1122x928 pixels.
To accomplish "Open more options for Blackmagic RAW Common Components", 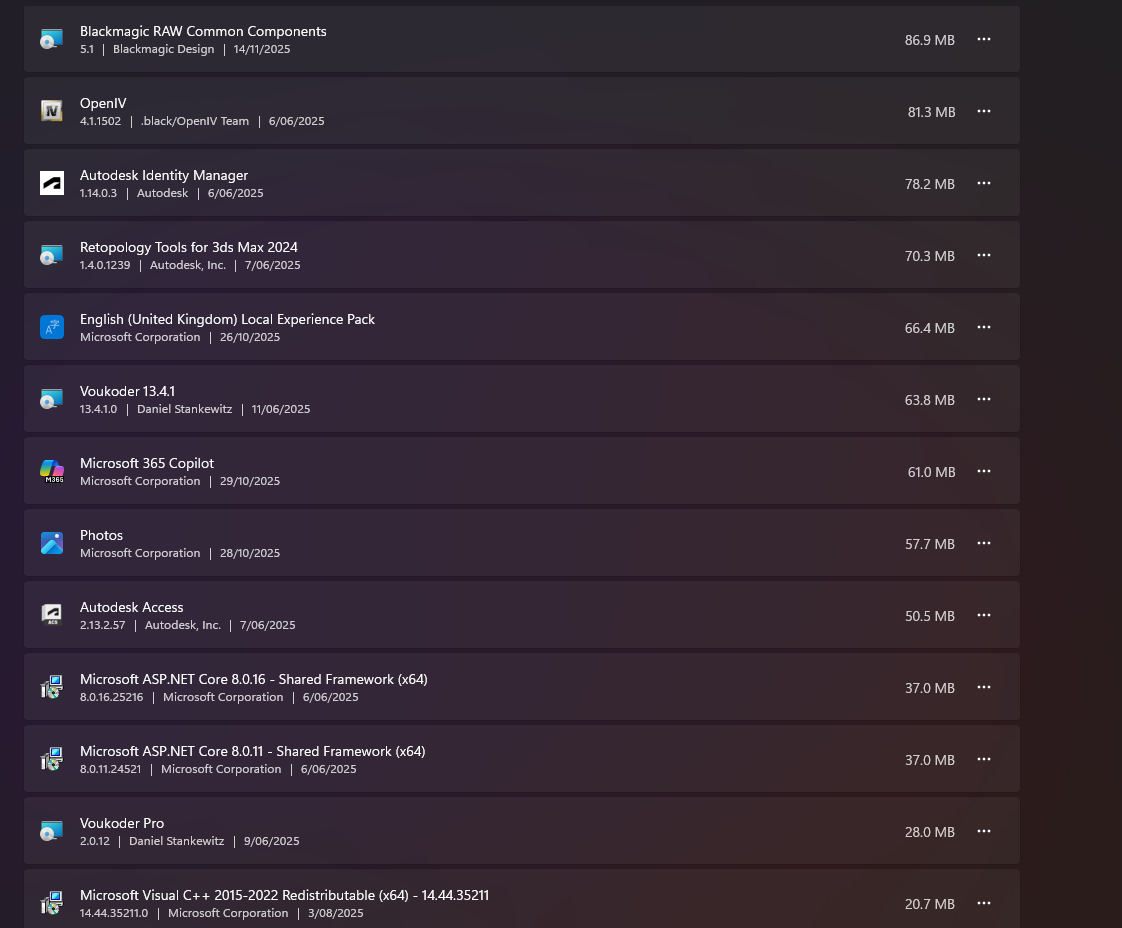I will click(x=984, y=39).
